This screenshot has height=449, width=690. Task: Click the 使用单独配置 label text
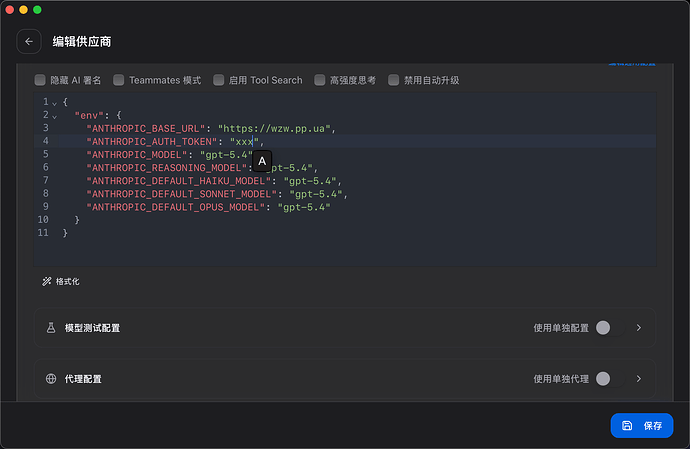[x=561, y=328]
